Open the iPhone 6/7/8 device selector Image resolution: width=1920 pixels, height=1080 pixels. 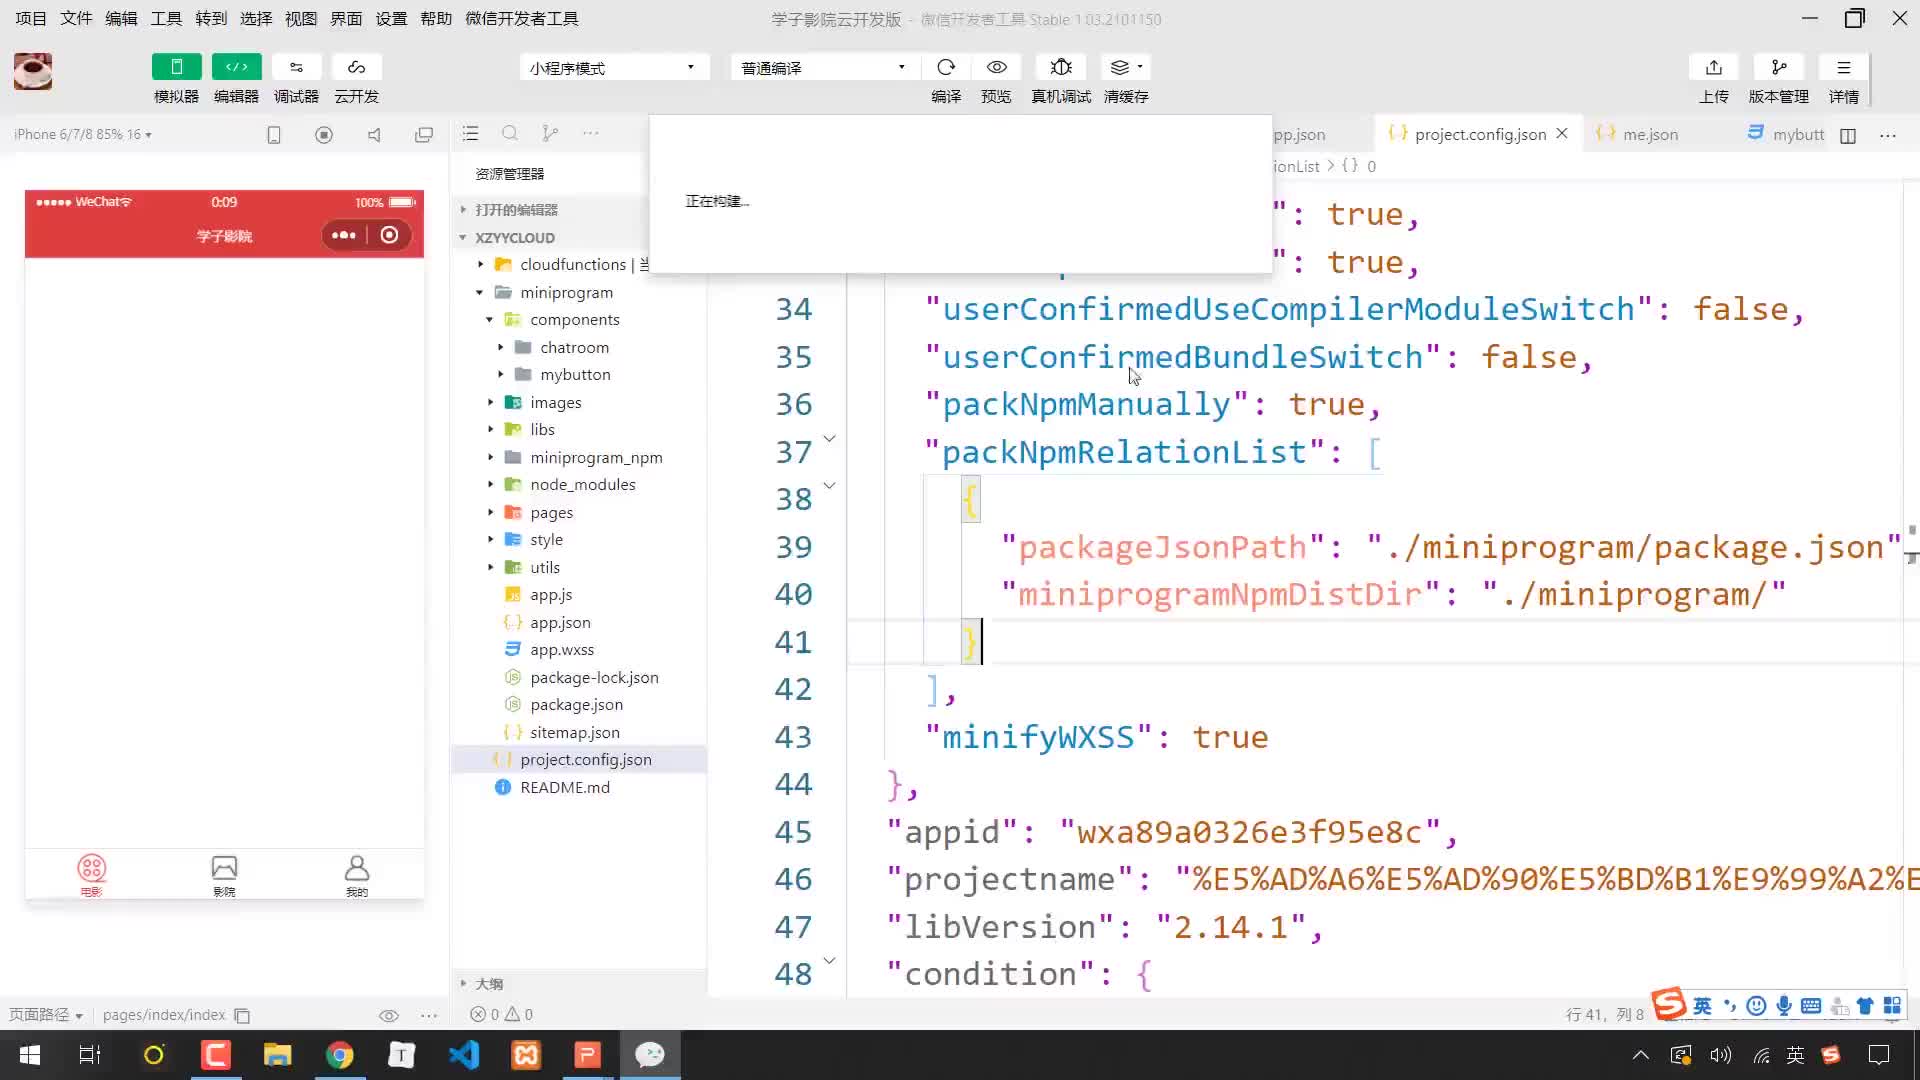(x=83, y=134)
